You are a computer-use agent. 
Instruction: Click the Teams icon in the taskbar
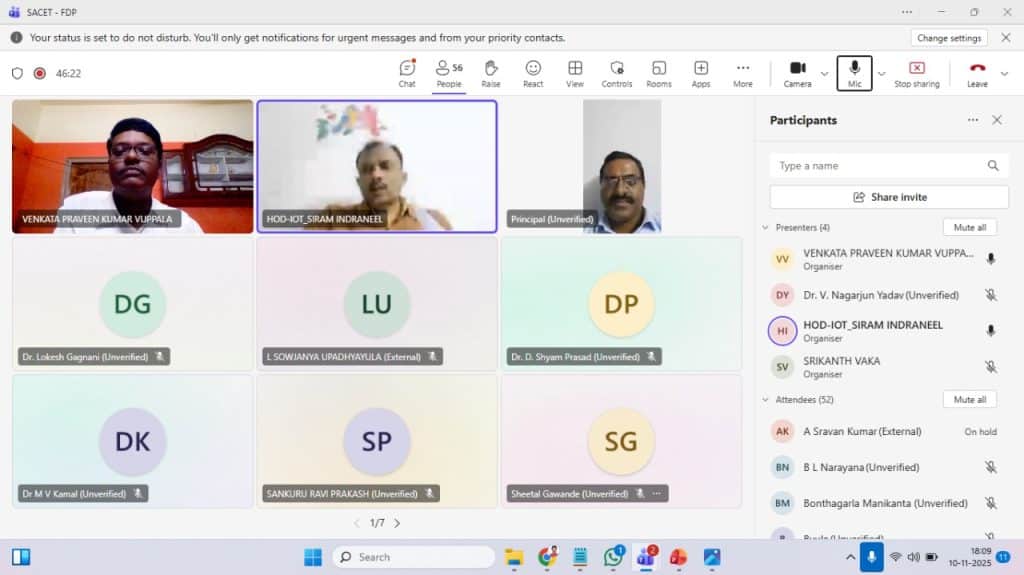click(x=646, y=557)
